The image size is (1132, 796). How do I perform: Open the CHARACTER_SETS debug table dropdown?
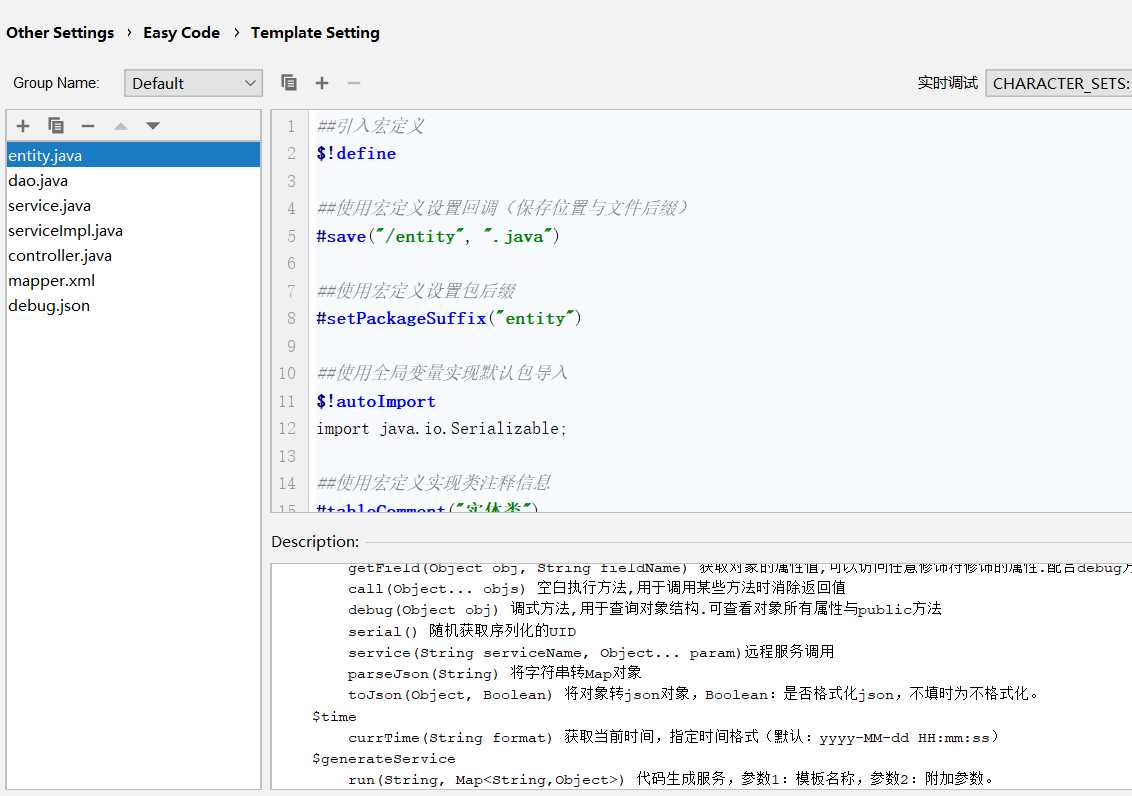click(1058, 83)
